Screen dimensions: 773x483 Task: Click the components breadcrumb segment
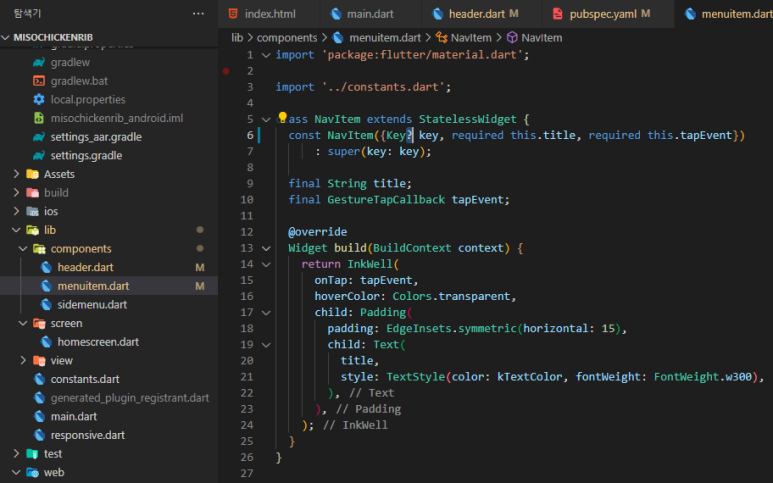[287, 38]
